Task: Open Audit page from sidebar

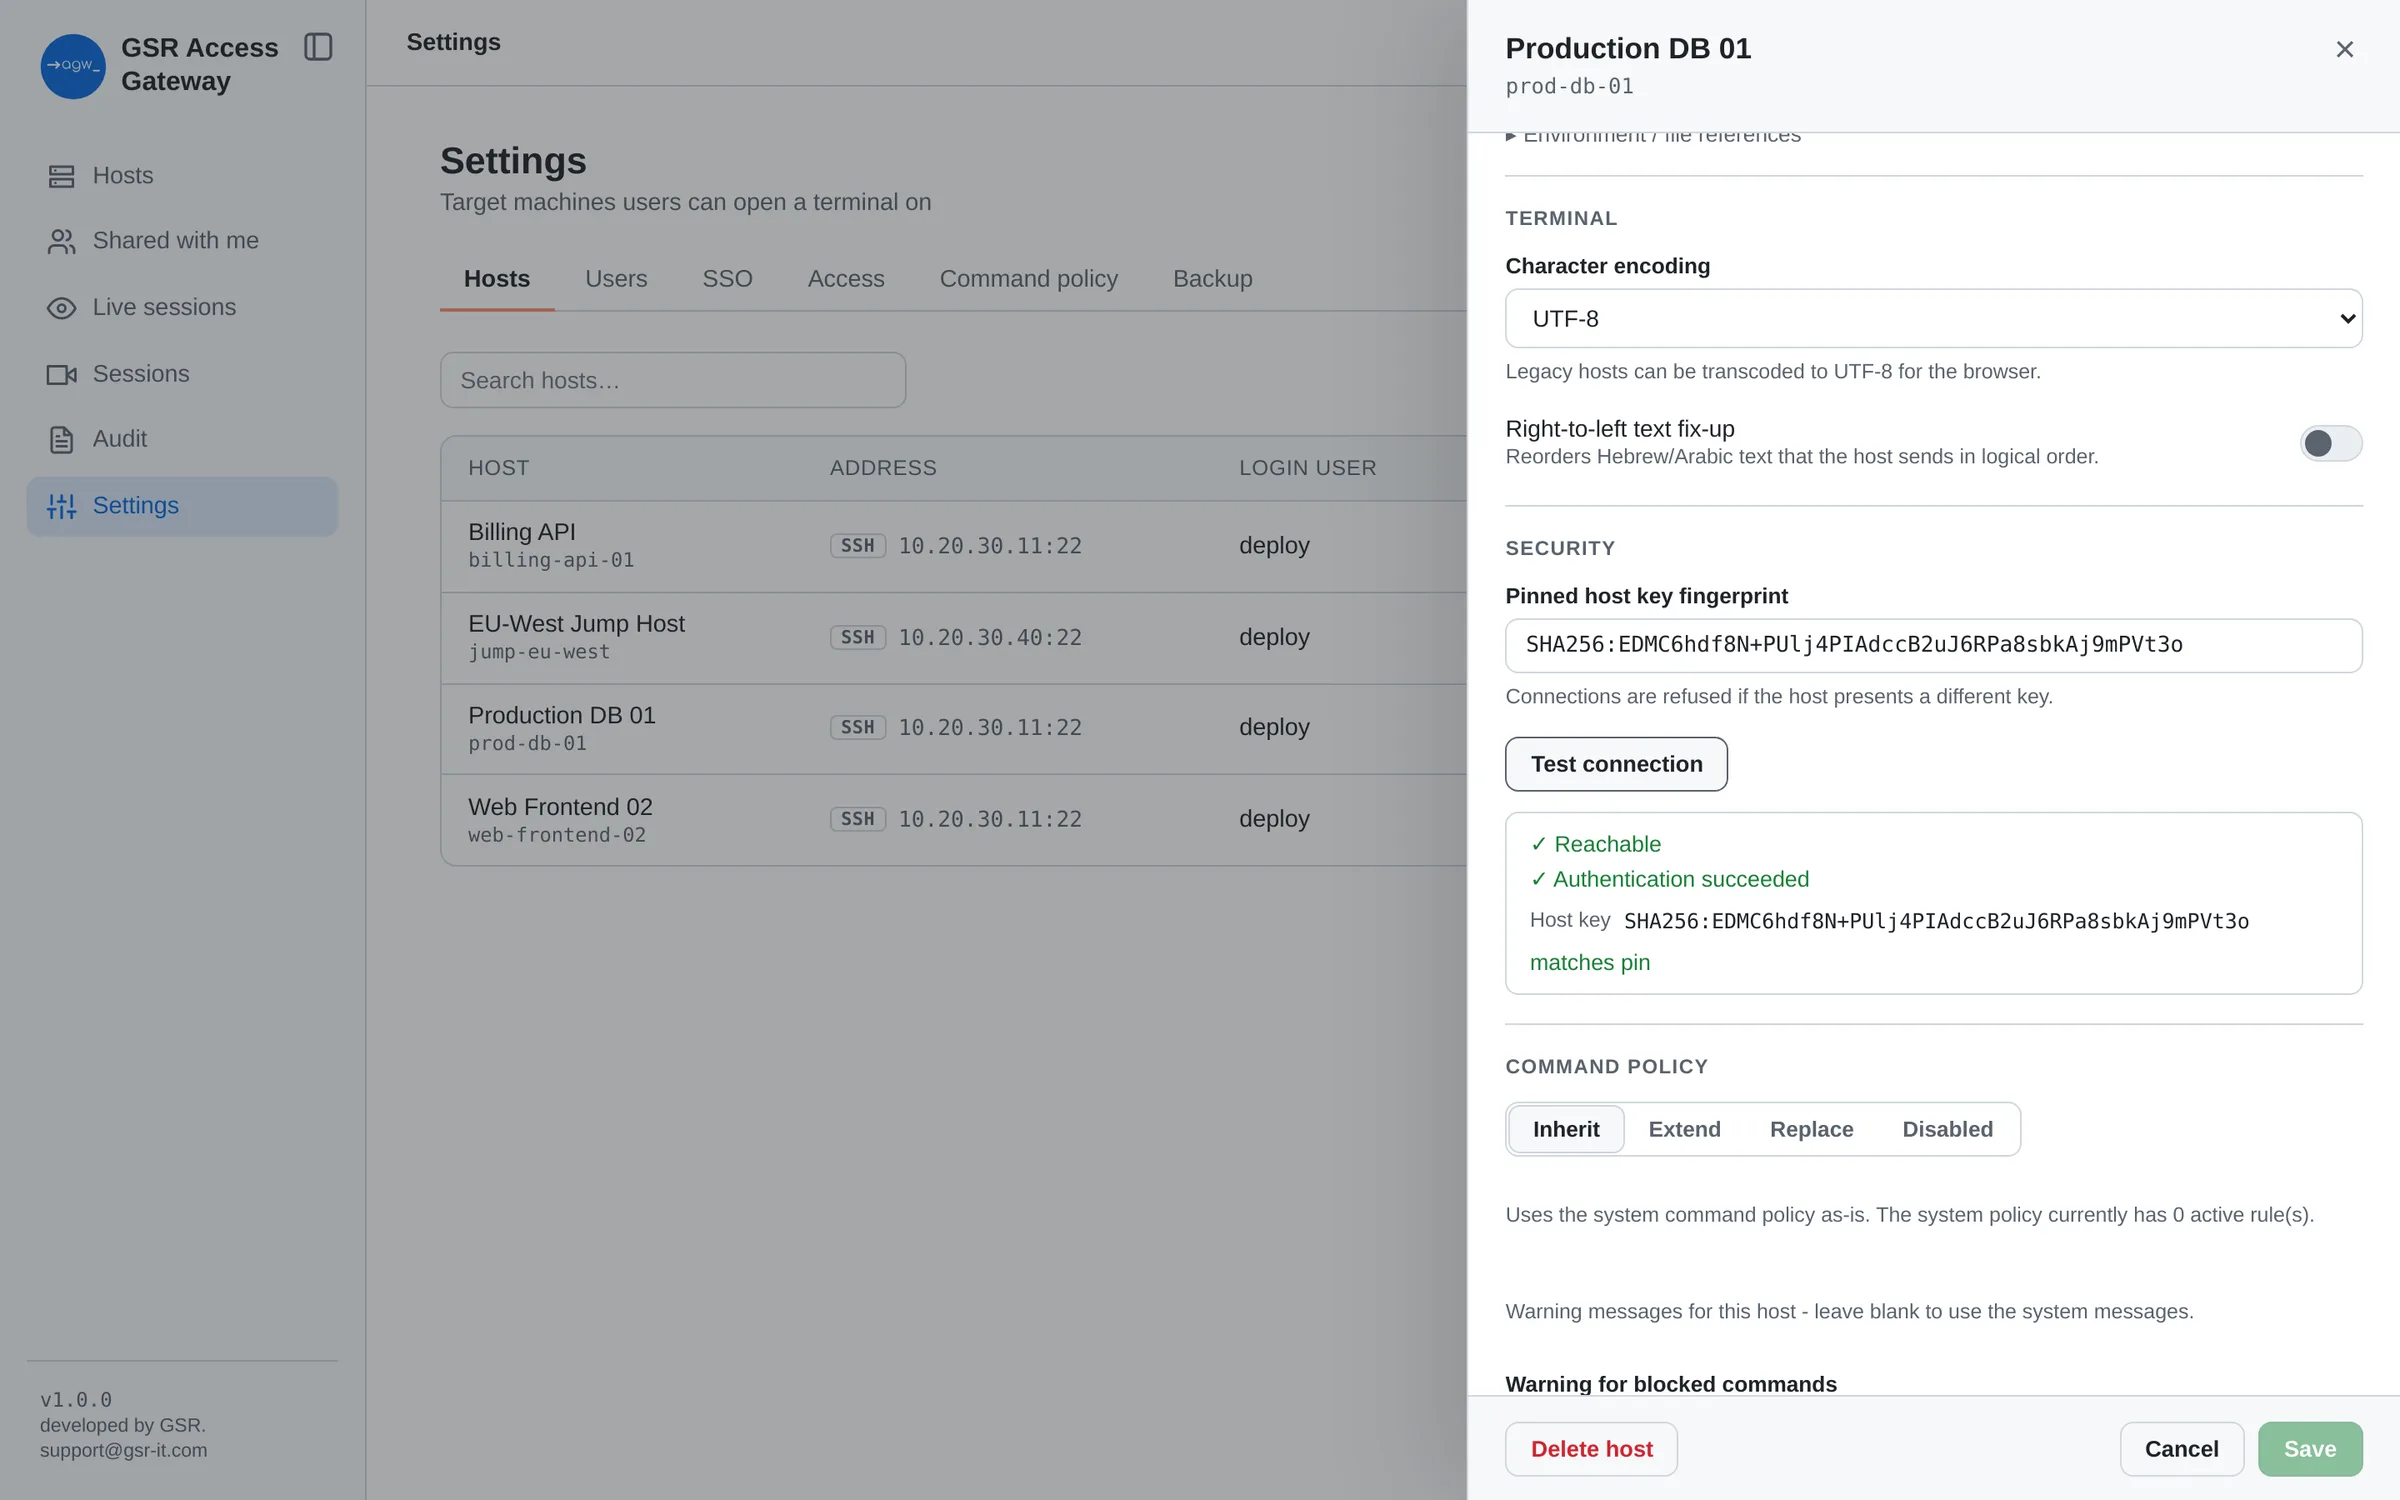Action: 182,439
